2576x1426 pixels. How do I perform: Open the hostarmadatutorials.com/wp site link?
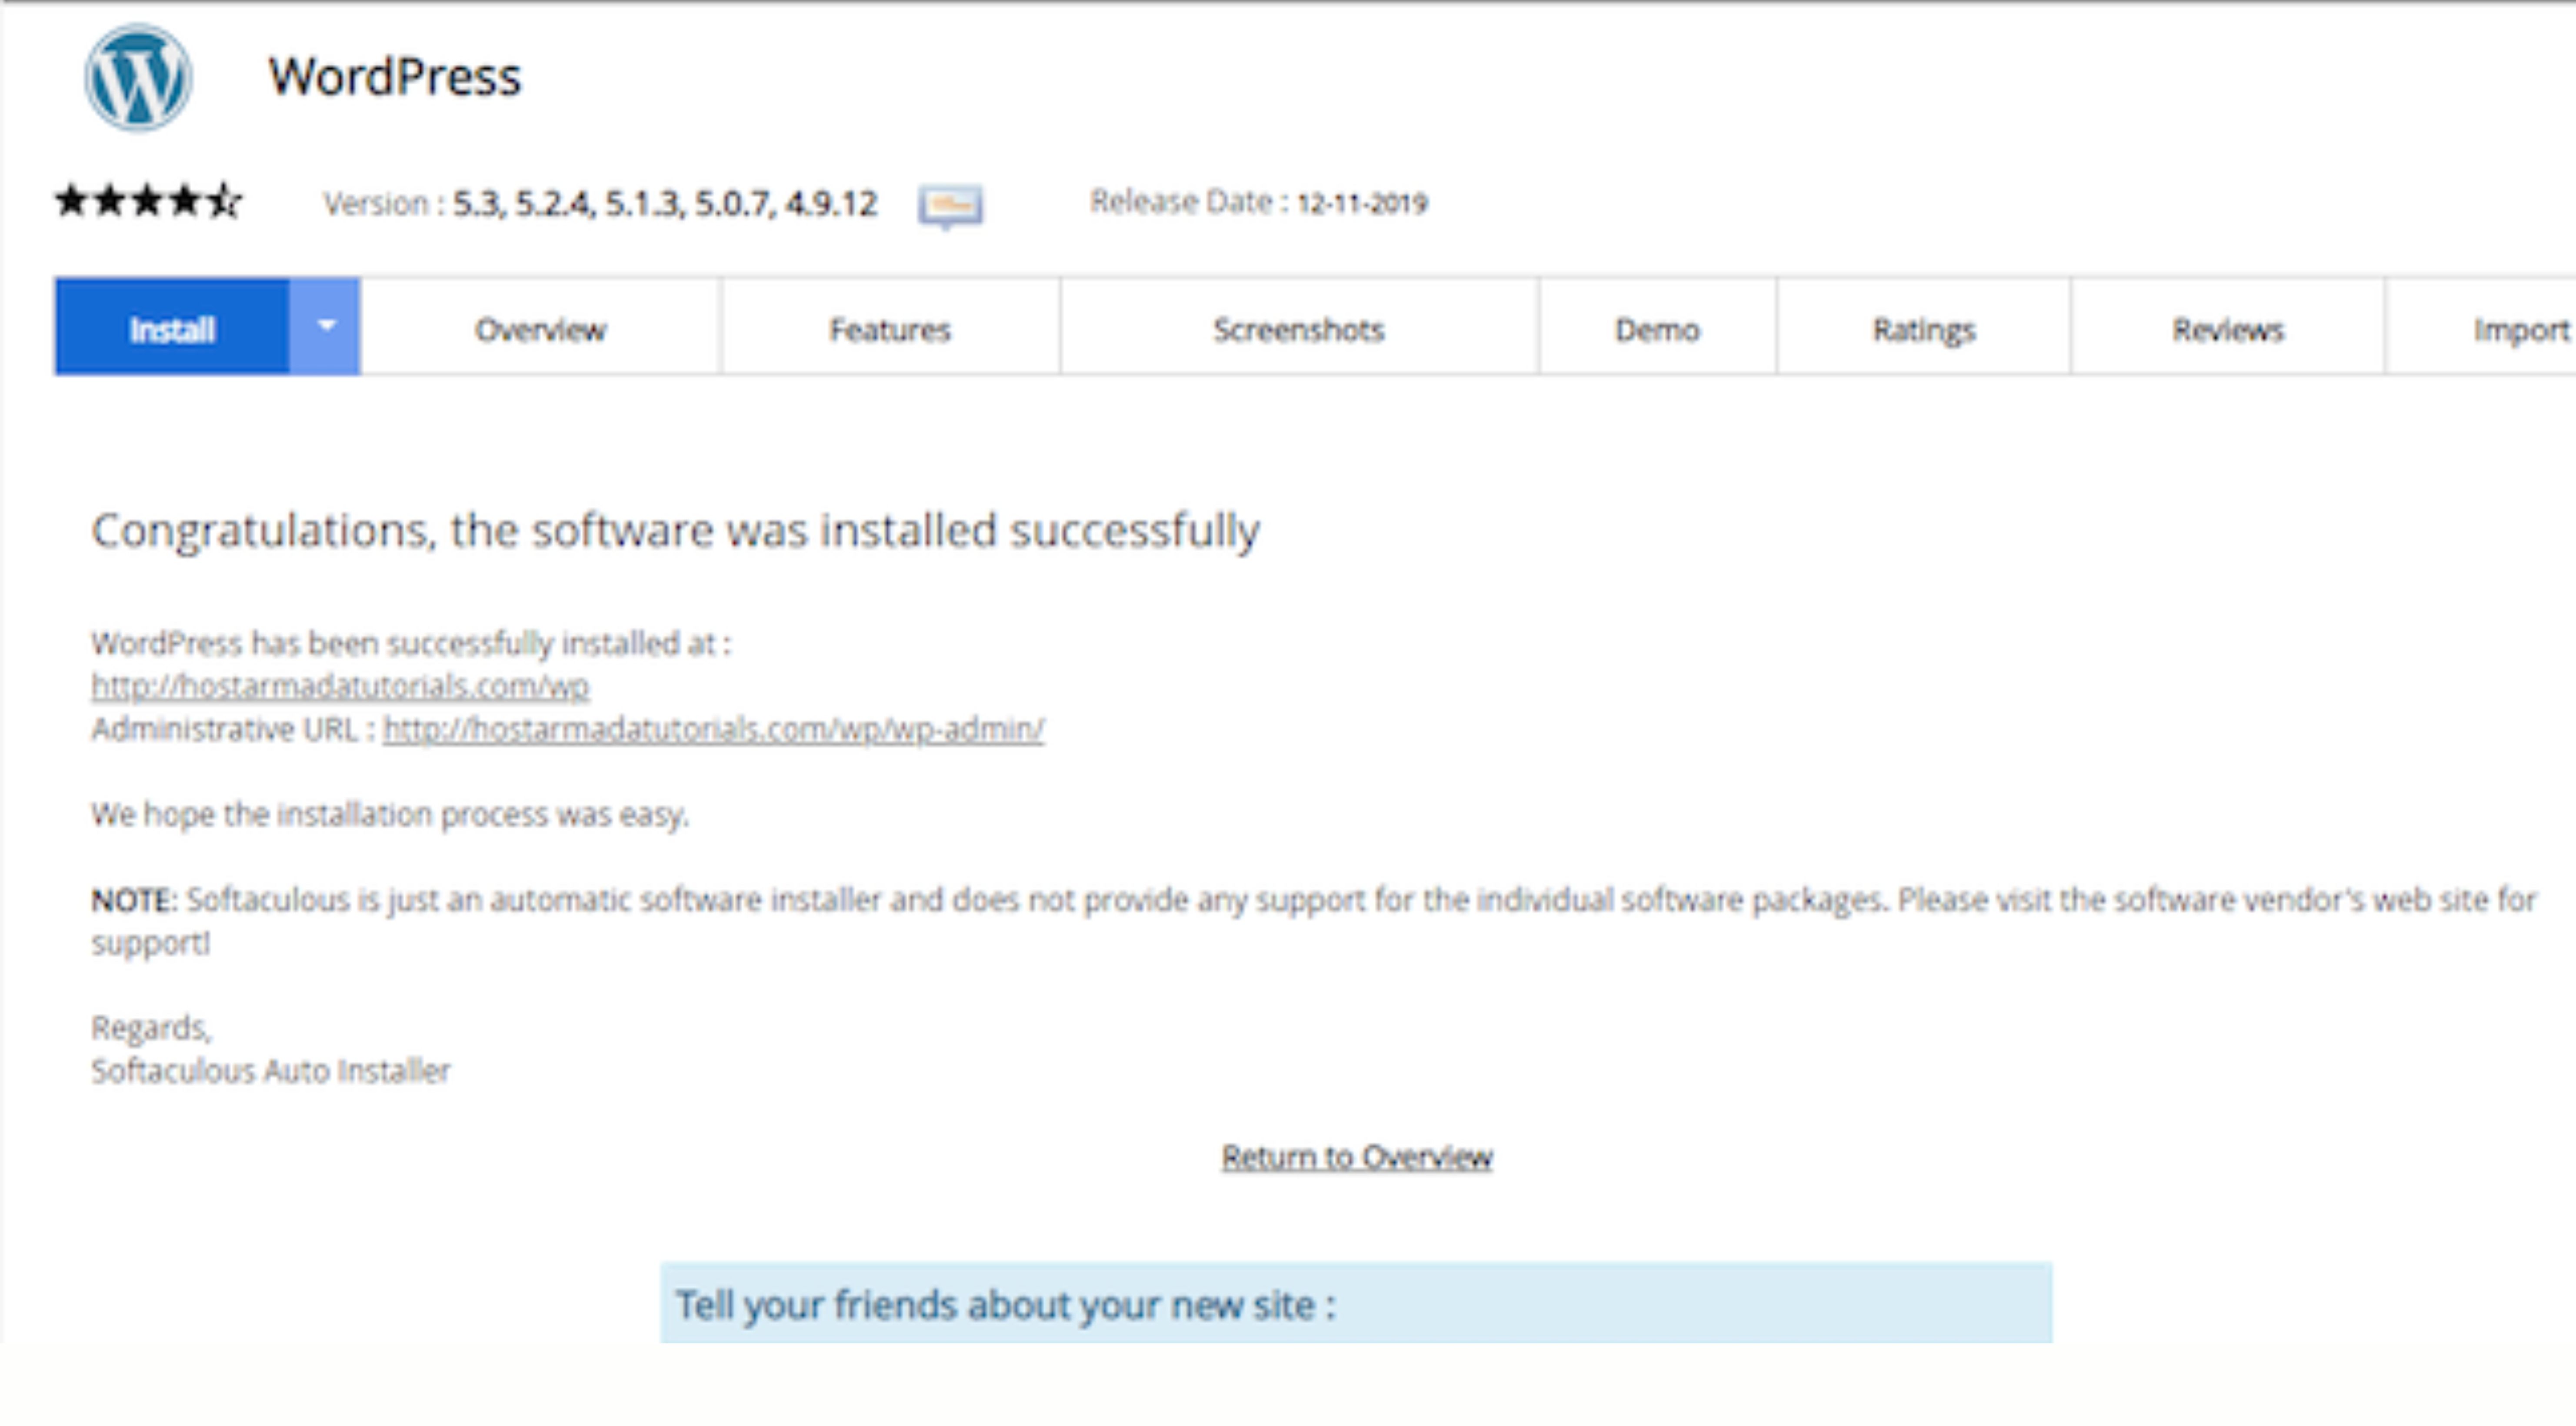click(x=340, y=686)
